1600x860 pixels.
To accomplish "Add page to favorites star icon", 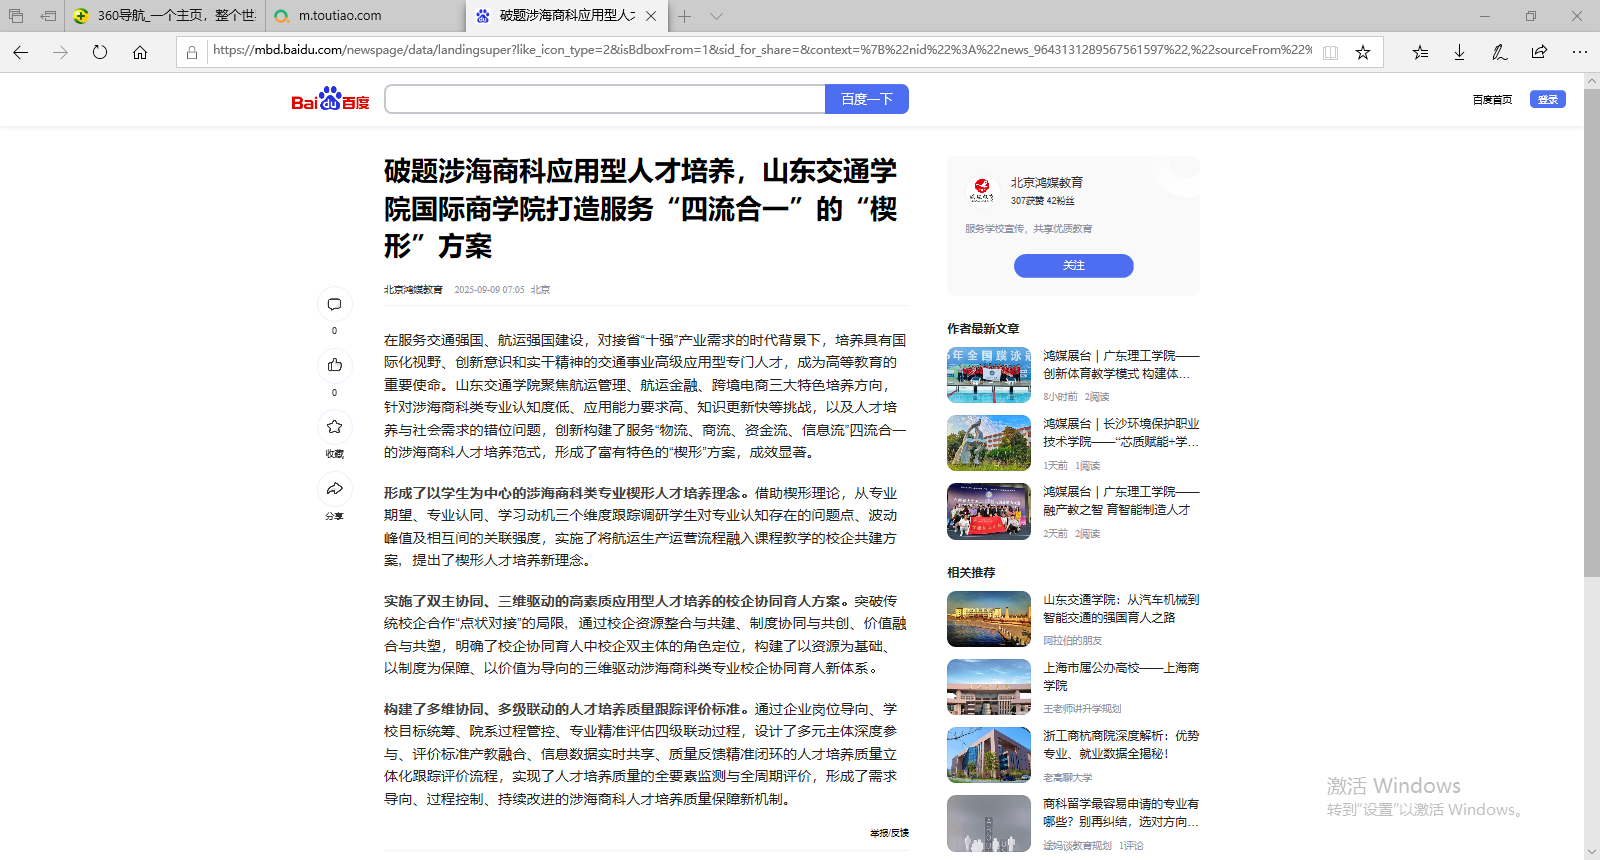I will click(x=1362, y=52).
